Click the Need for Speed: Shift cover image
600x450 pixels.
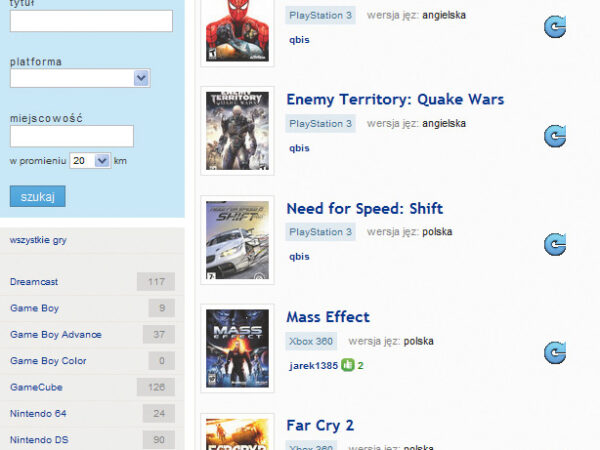(237, 240)
